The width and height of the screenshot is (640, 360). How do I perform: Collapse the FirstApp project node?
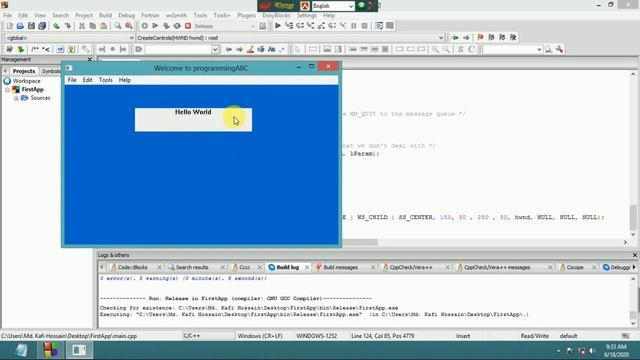tap(7, 89)
